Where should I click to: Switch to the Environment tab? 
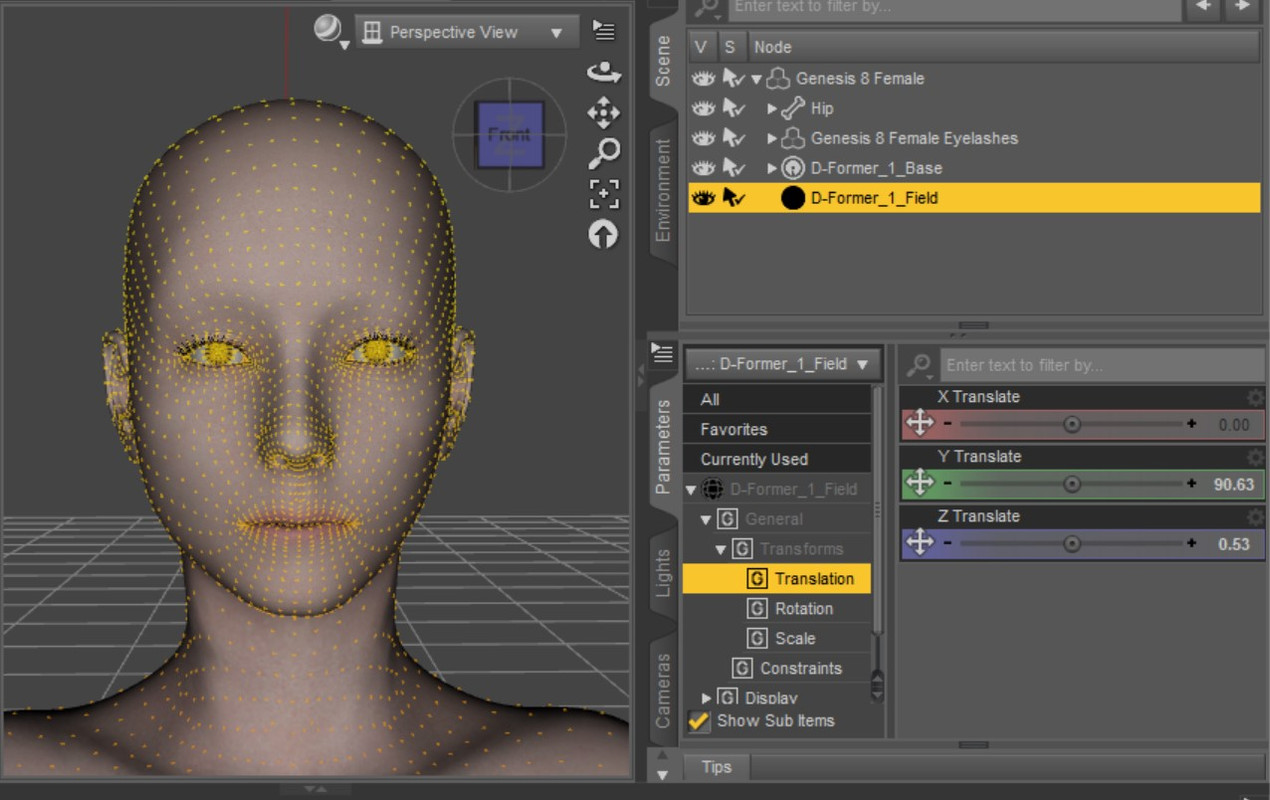tap(663, 190)
